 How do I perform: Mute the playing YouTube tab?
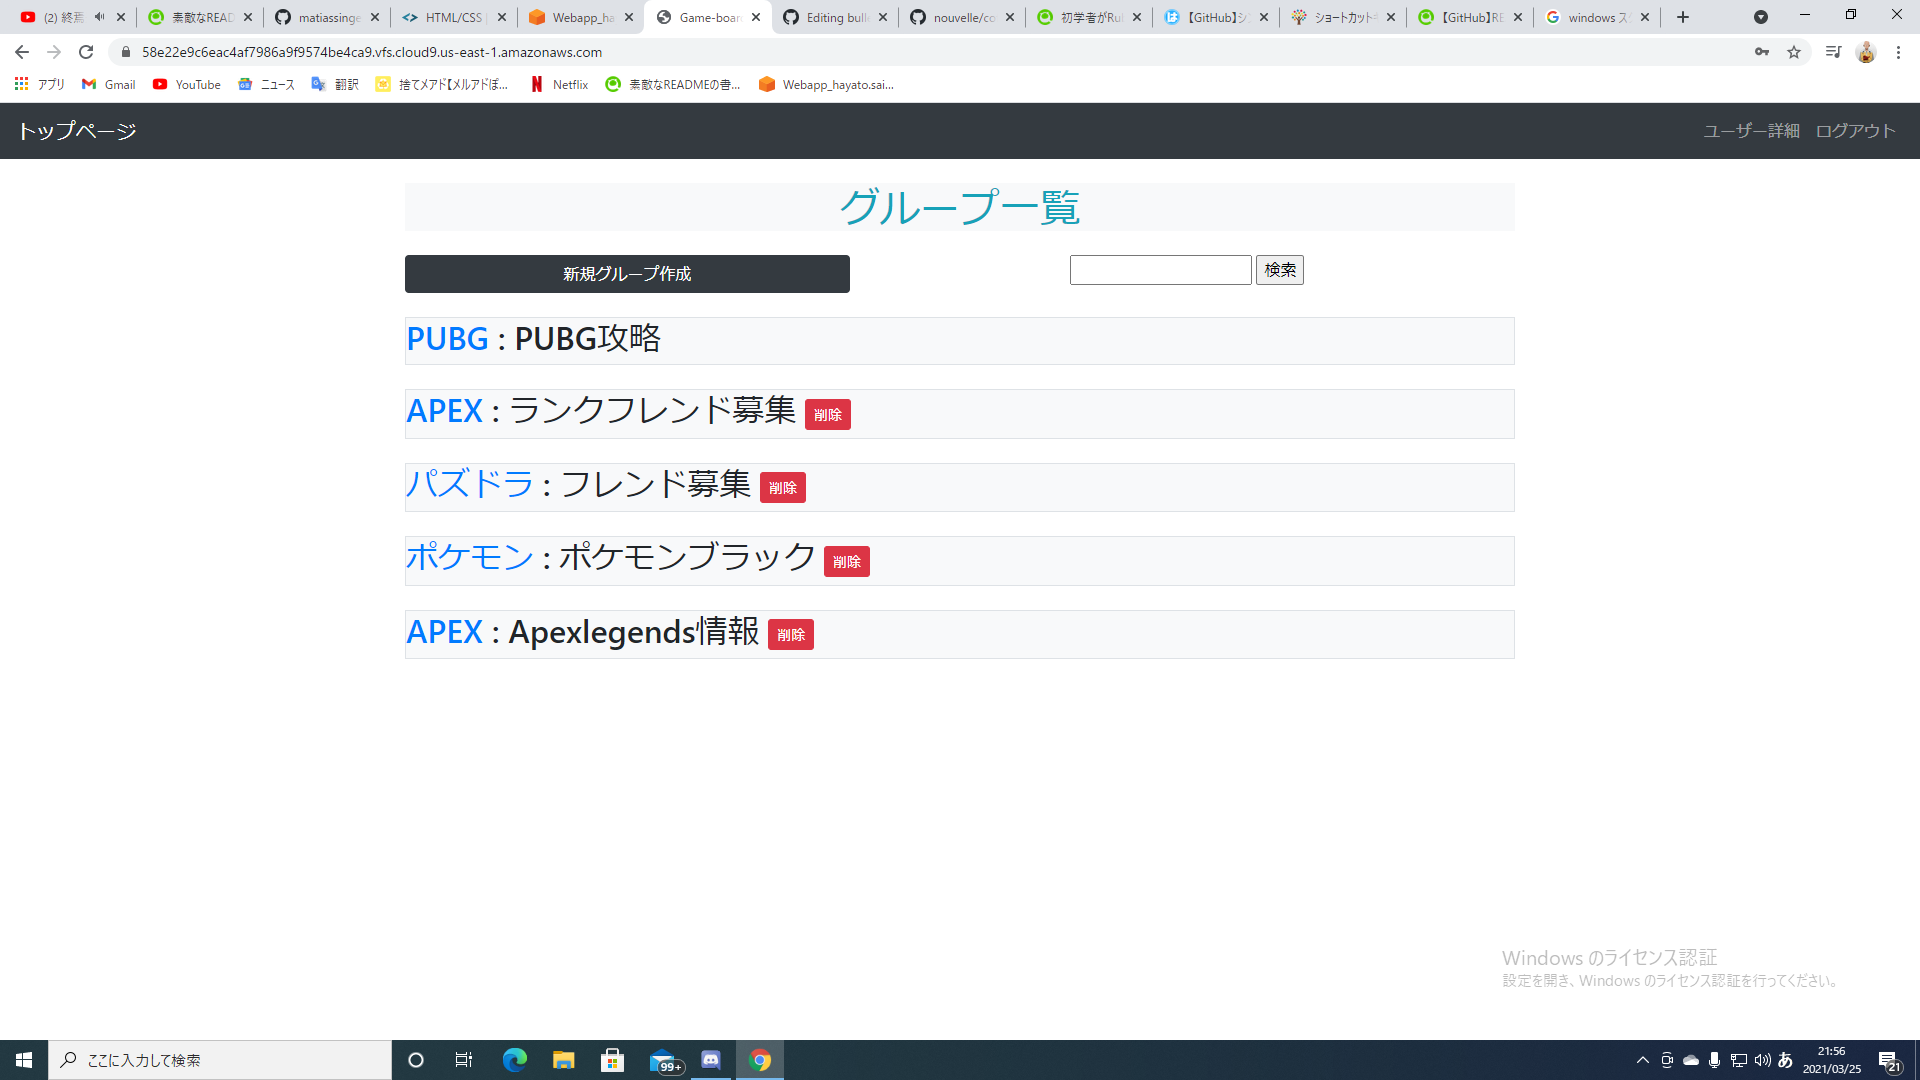97,16
